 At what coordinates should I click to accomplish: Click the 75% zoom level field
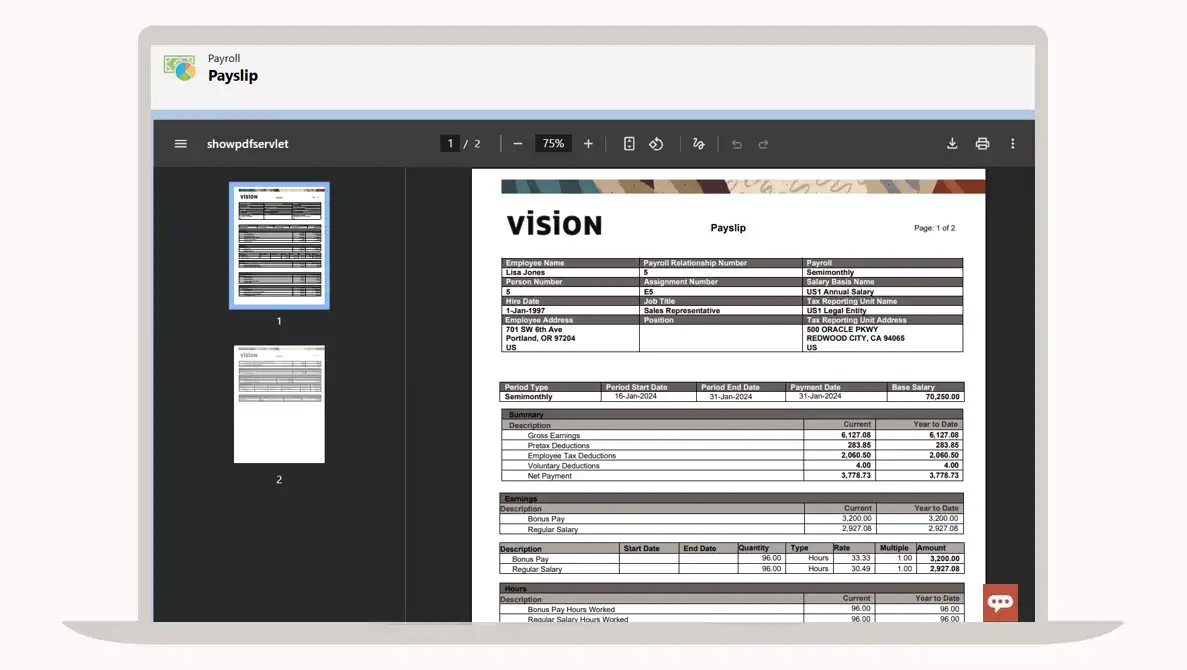point(553,144)
